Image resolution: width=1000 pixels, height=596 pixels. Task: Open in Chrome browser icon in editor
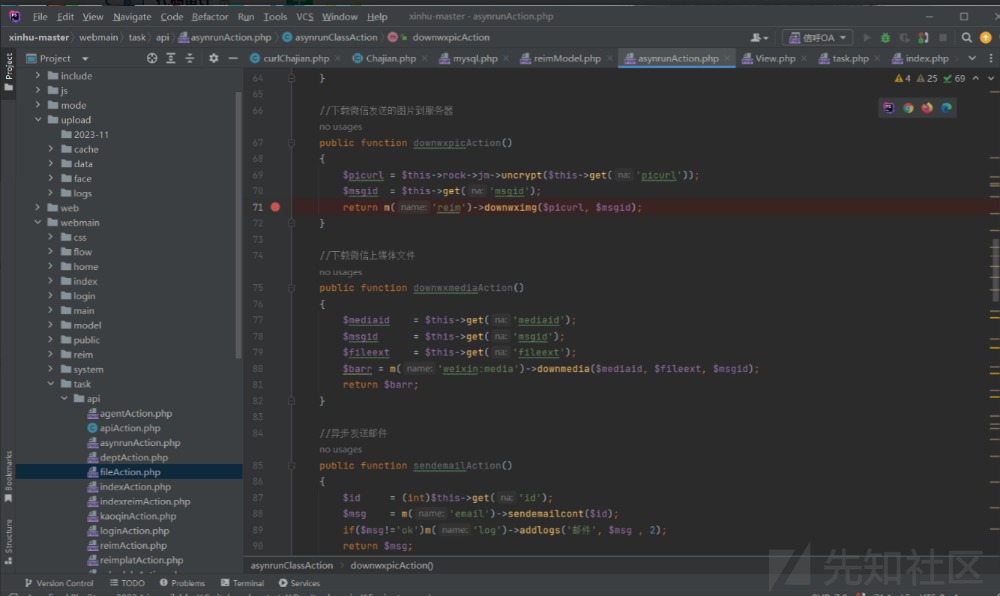pyautogui.click(x=908, y=107)
